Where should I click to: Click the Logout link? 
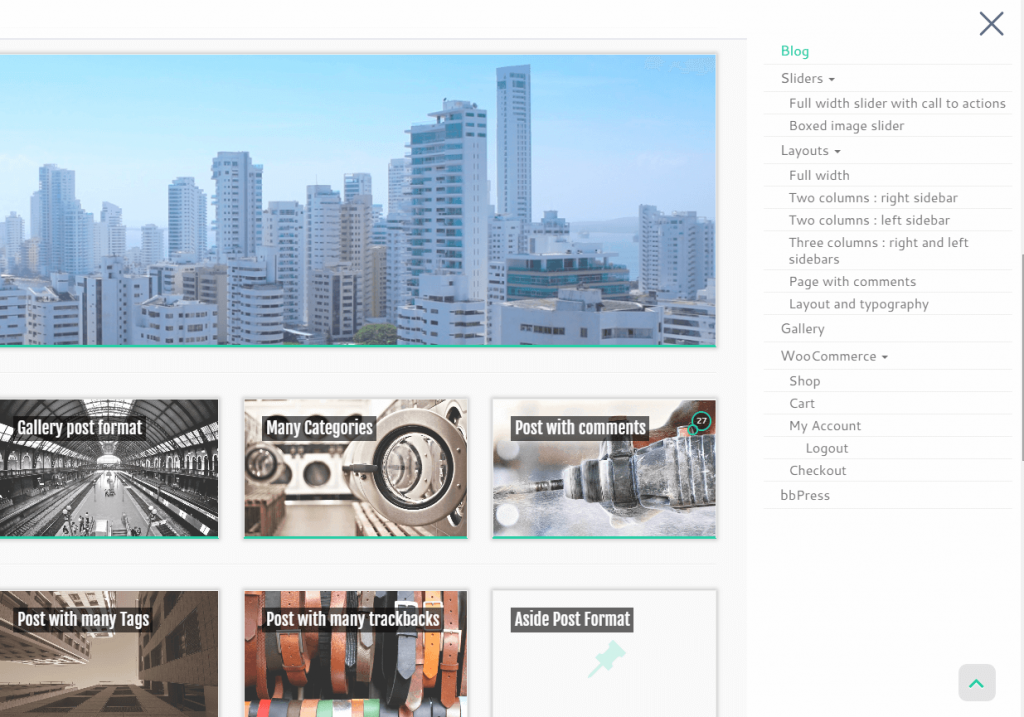point(827,449)
